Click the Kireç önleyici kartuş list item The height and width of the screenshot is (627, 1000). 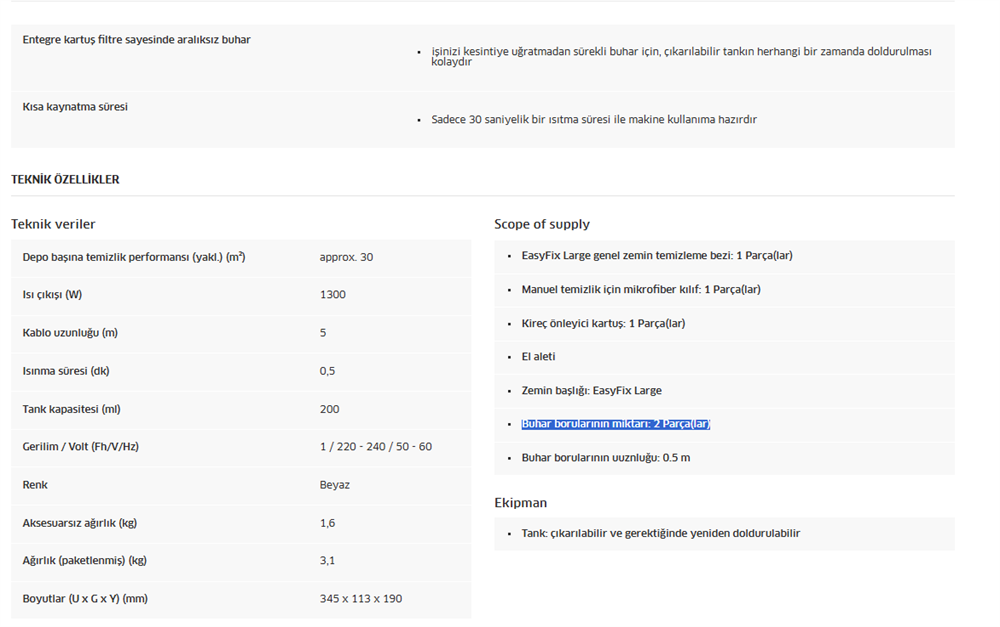603,323
